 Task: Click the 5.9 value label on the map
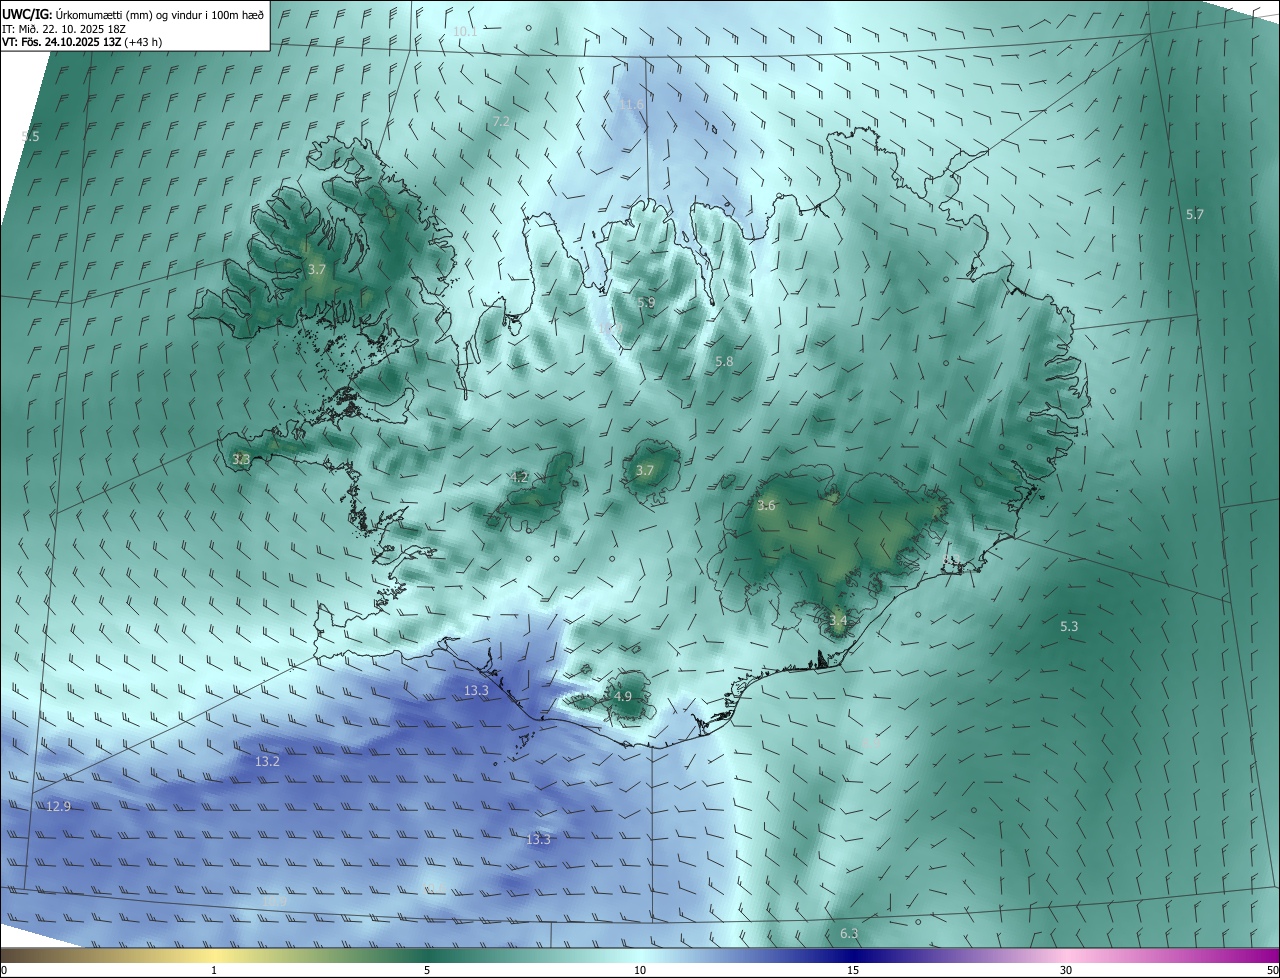coord(646,302)
